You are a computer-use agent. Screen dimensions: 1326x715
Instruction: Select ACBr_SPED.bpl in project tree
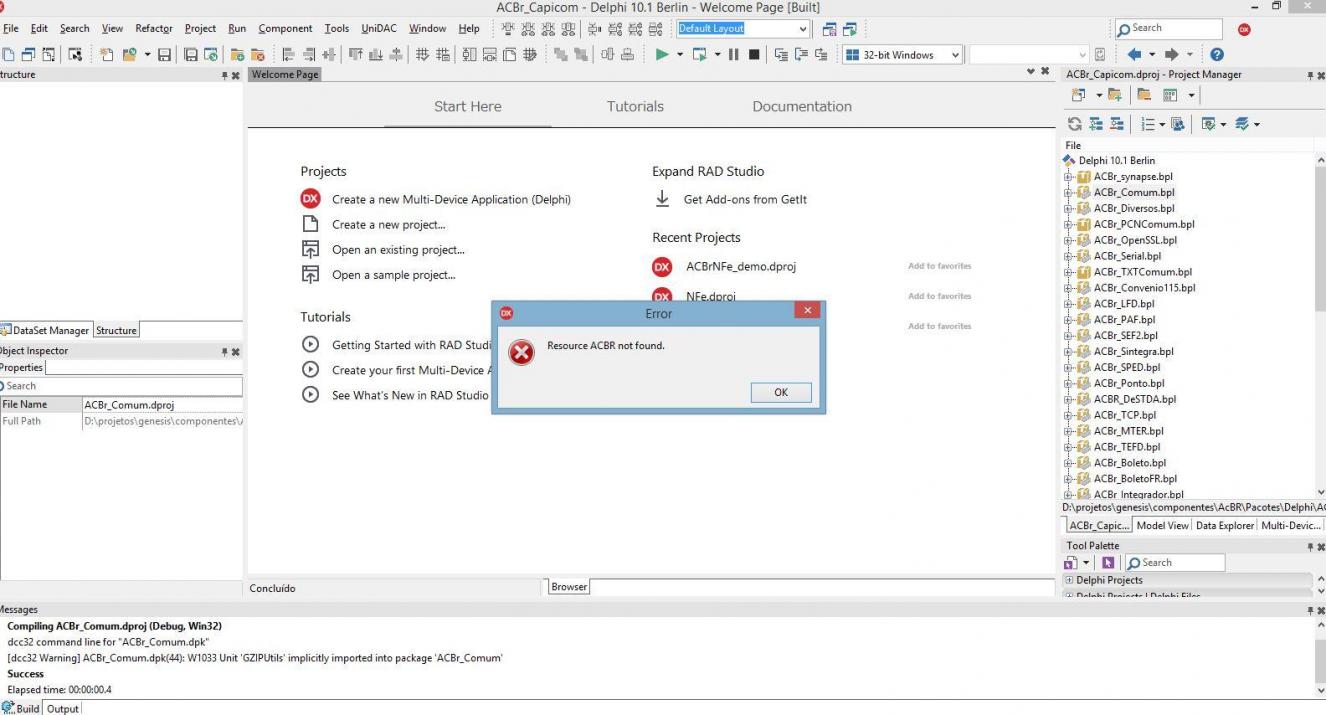[x=1127, y=367]
